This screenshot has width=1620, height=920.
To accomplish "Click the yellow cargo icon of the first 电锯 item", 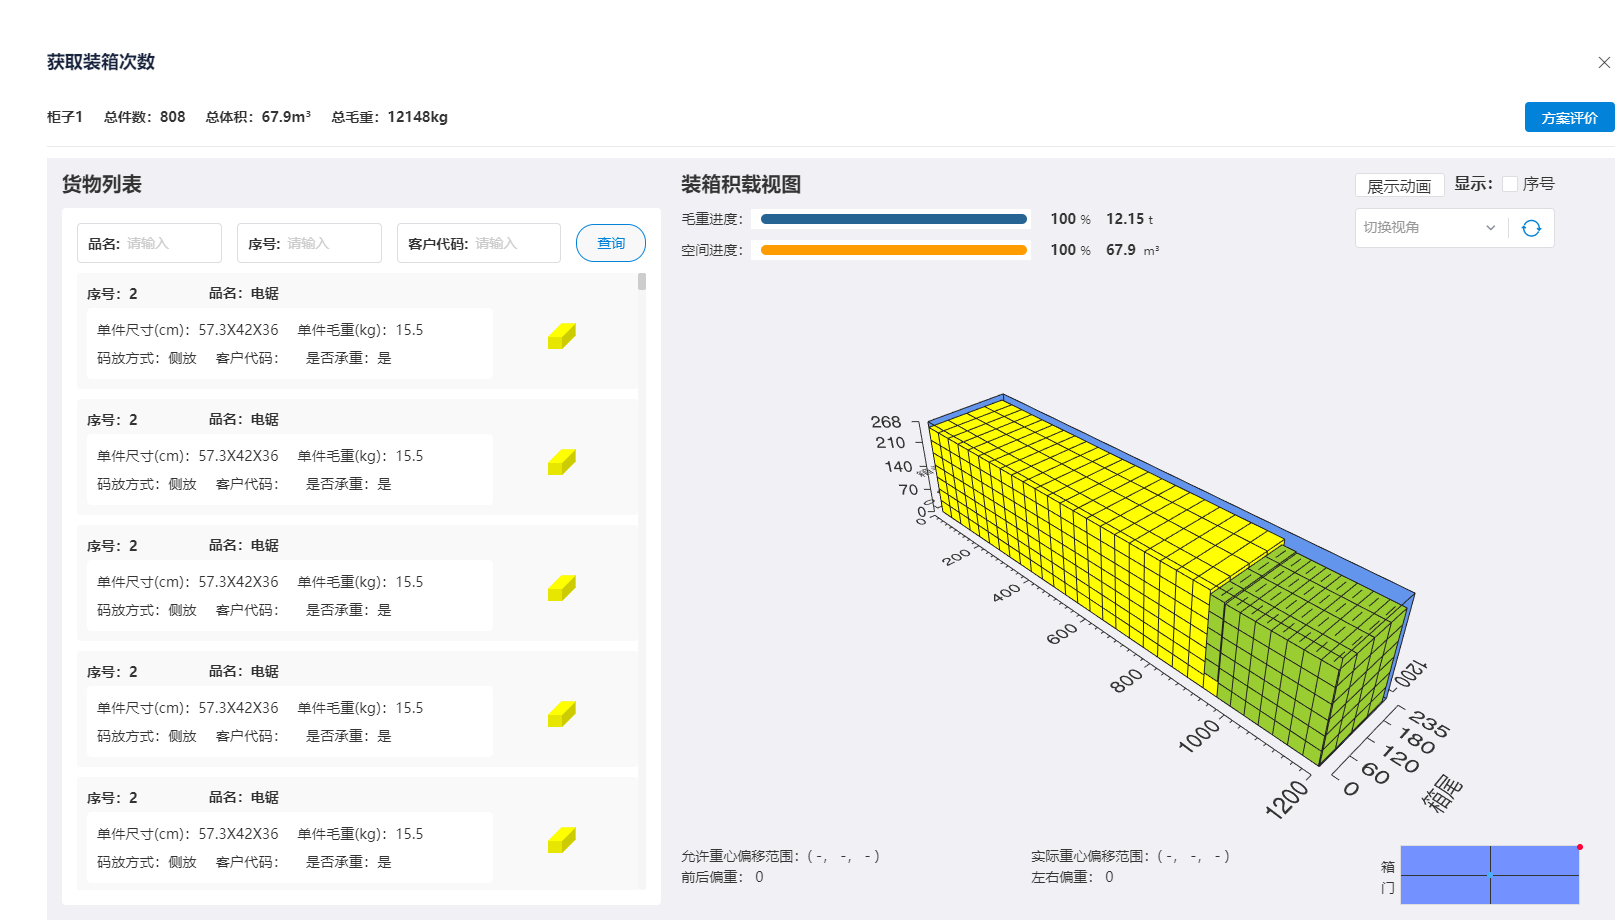I will pos(561,336).
